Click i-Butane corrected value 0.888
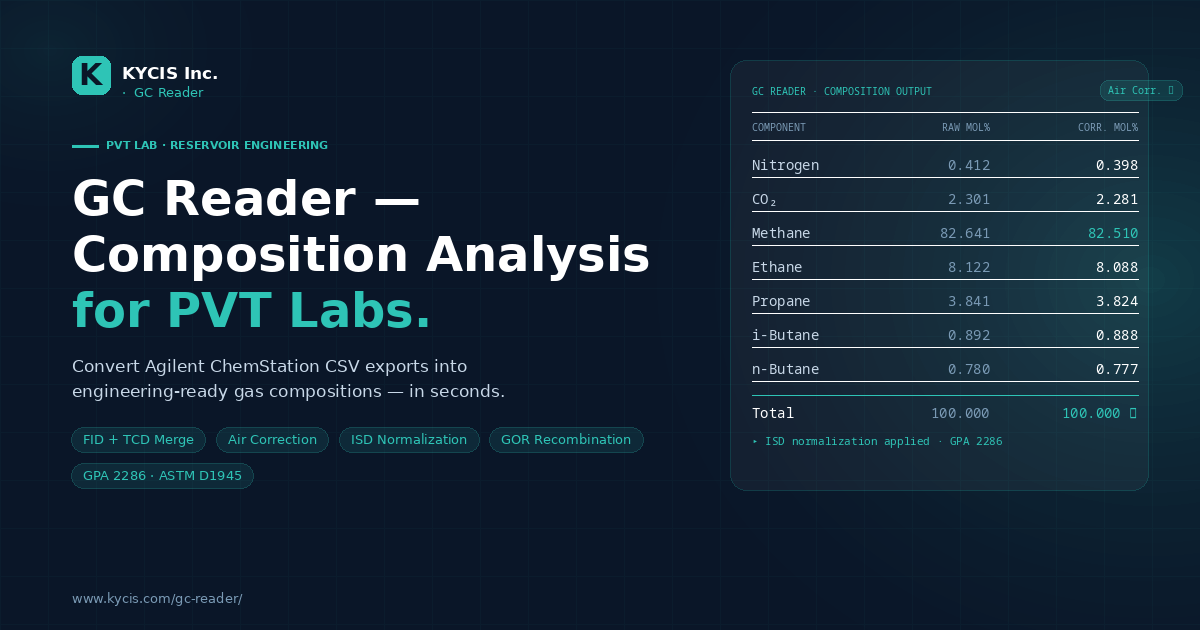1200x630 pixels. click(1117, 335)
